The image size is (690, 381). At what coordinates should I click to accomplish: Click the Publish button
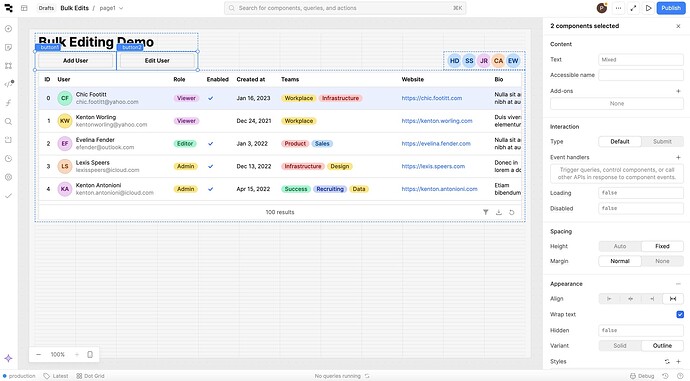tap(671, 8)
